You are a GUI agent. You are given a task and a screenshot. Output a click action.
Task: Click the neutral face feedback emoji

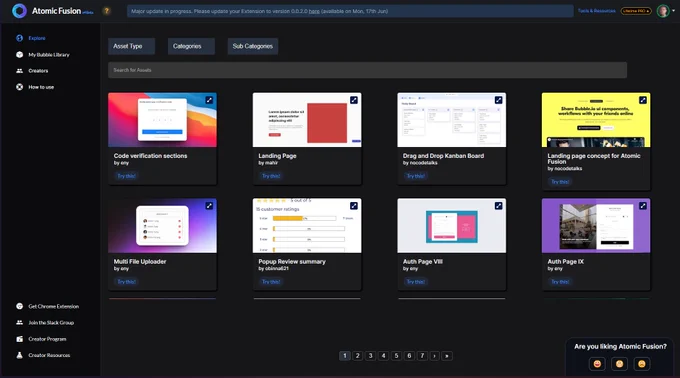(619, 364)
